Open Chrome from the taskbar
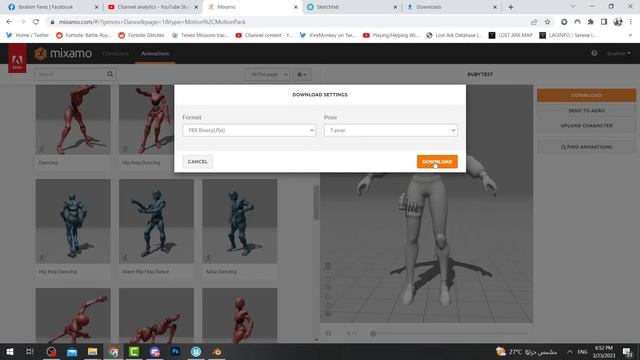Viewport: 640px width, 360px height. click(113, 351)
